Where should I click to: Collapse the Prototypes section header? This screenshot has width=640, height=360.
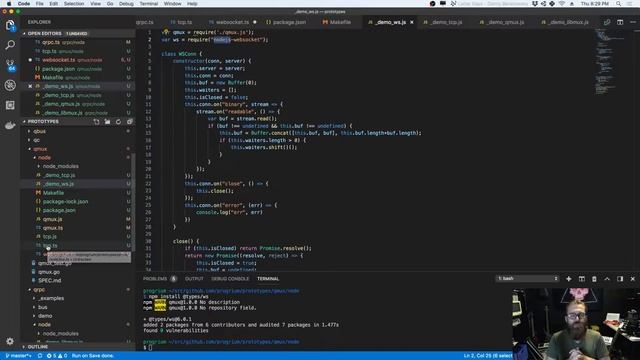[x=43, y=122]
